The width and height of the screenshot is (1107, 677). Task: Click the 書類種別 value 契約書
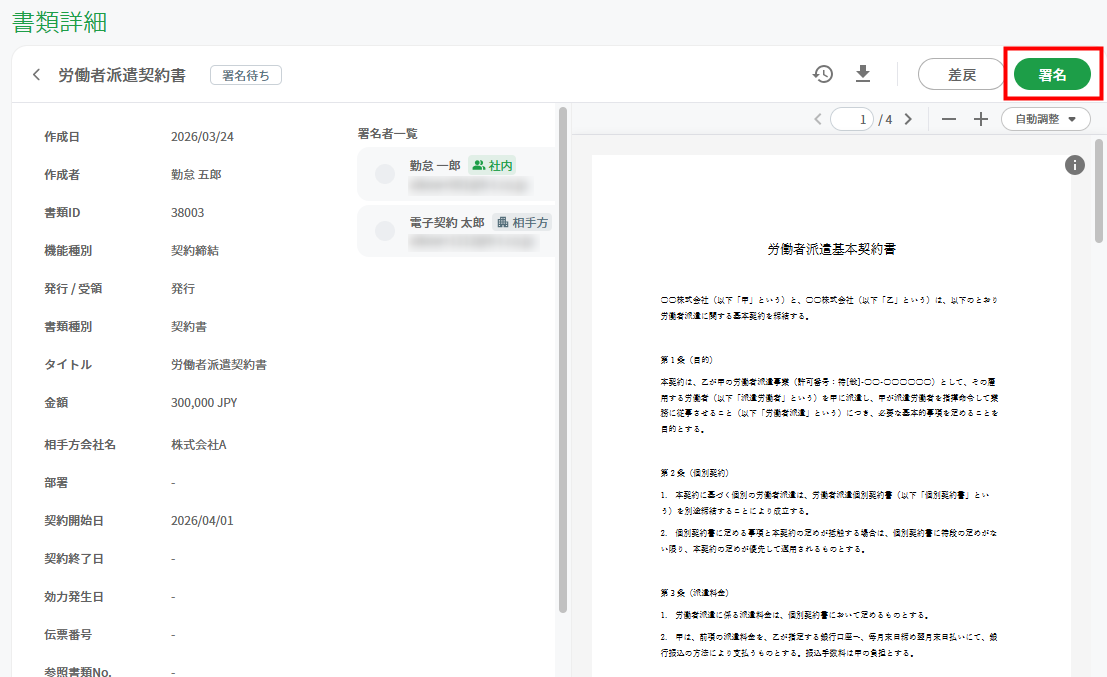click(189, 327)
